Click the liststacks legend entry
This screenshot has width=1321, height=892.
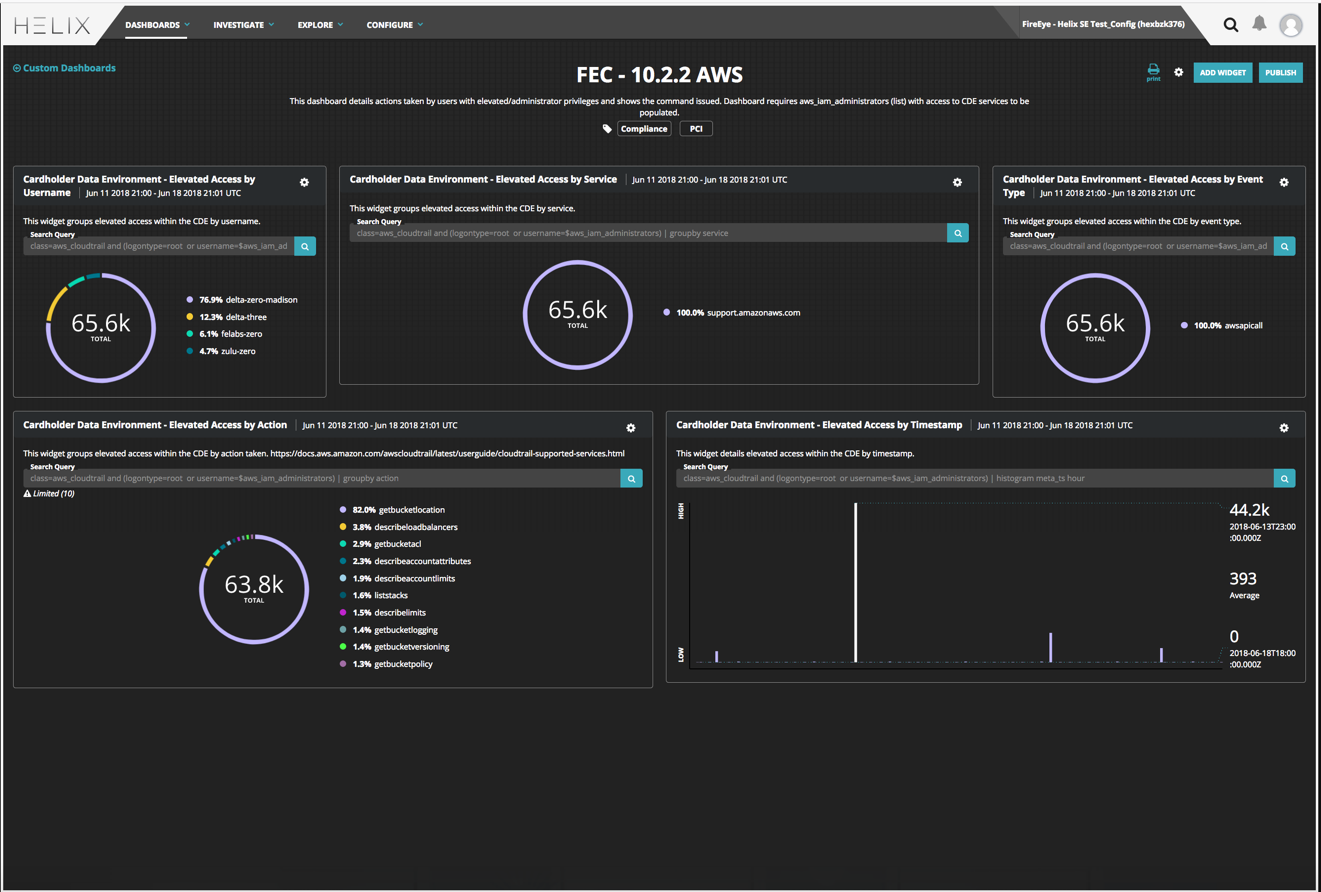(374, 596)
